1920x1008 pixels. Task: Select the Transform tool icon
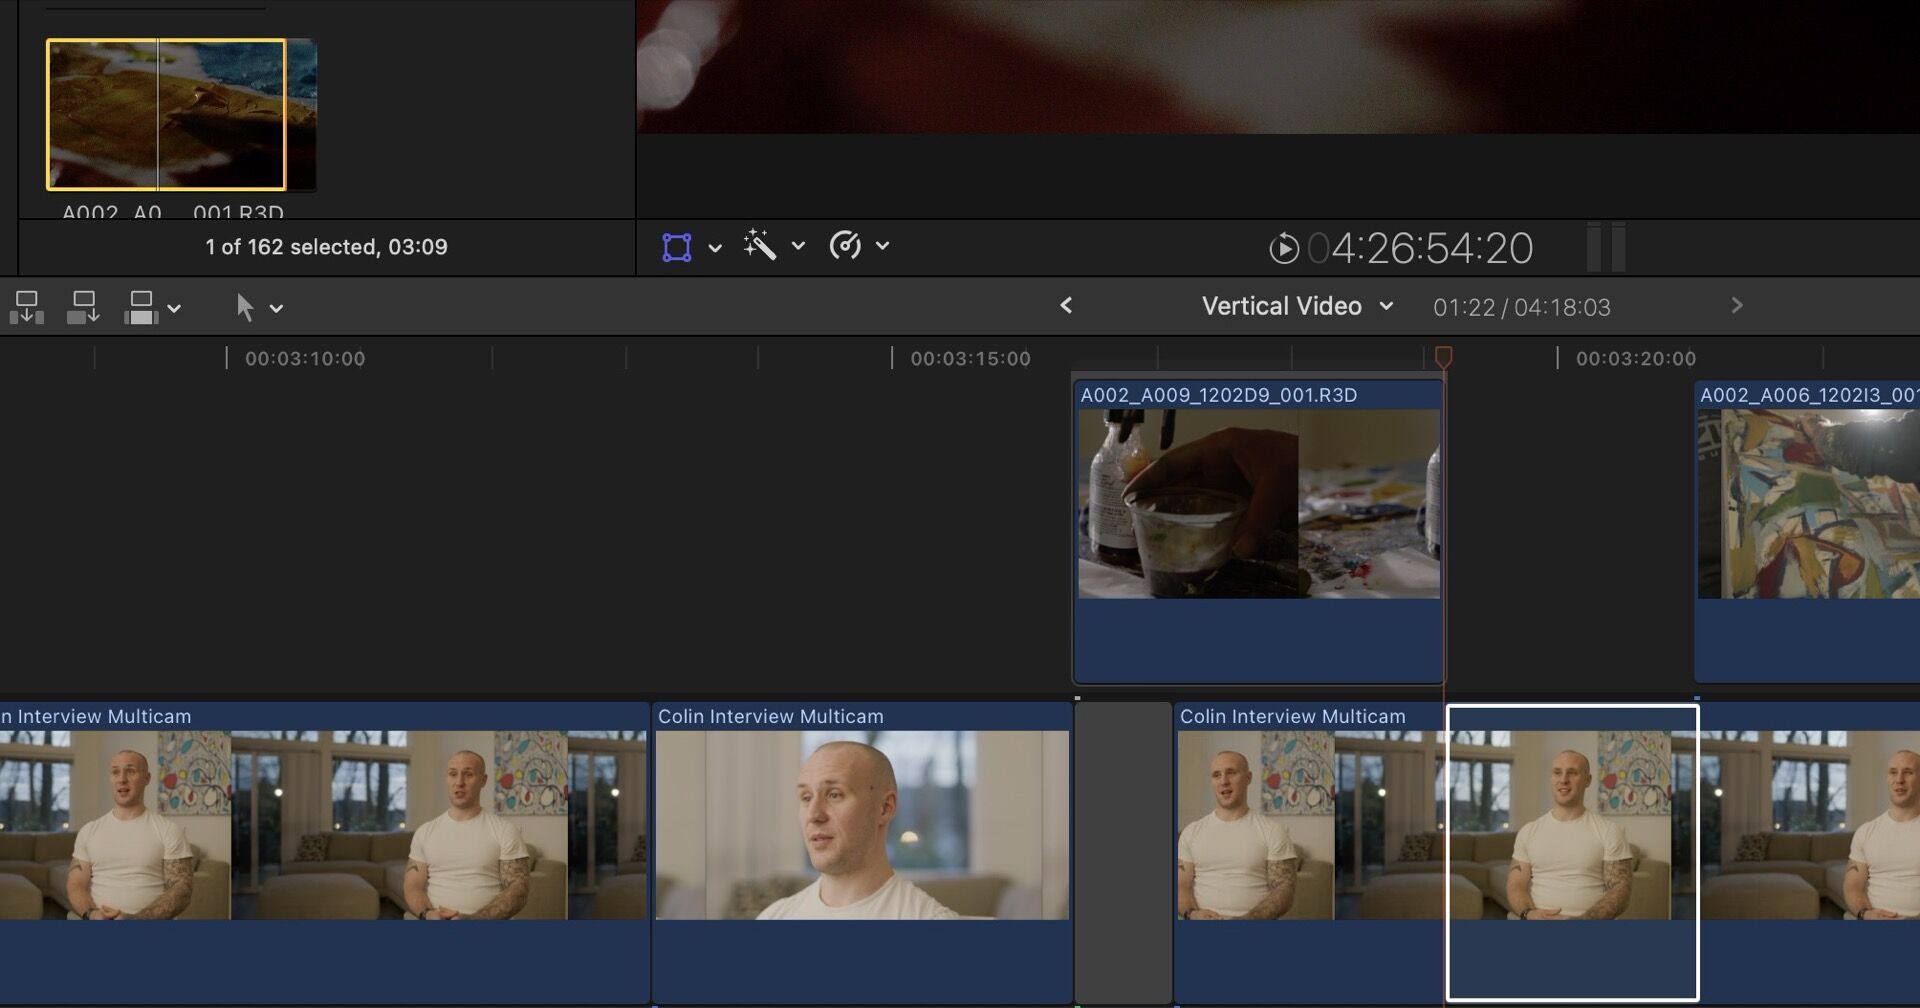click(x=678, y=246)
